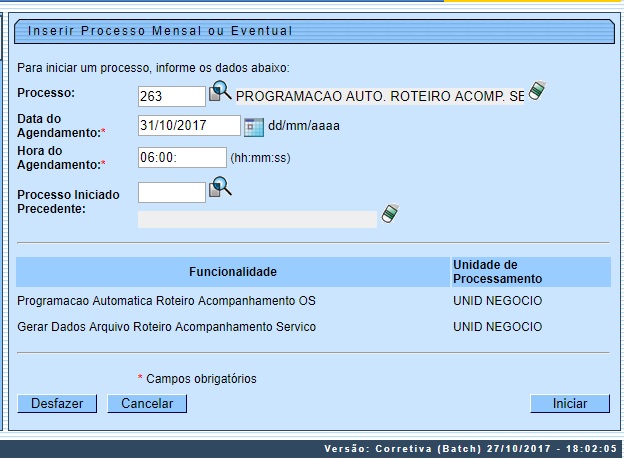Clear precedent process with eraser icon

coord(390,213)
